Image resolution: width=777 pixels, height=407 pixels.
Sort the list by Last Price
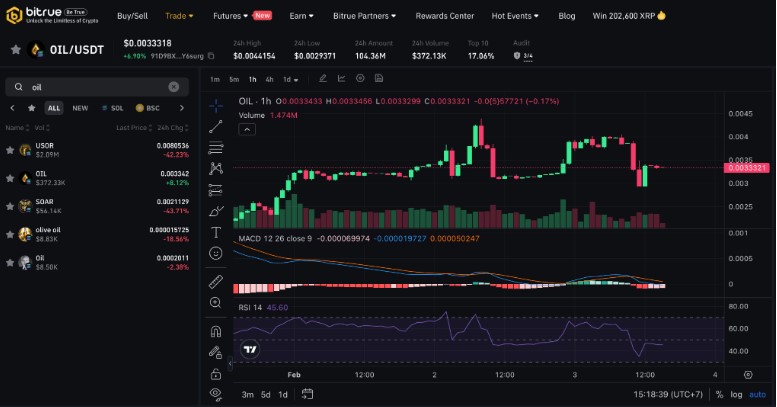pos(134,128)
